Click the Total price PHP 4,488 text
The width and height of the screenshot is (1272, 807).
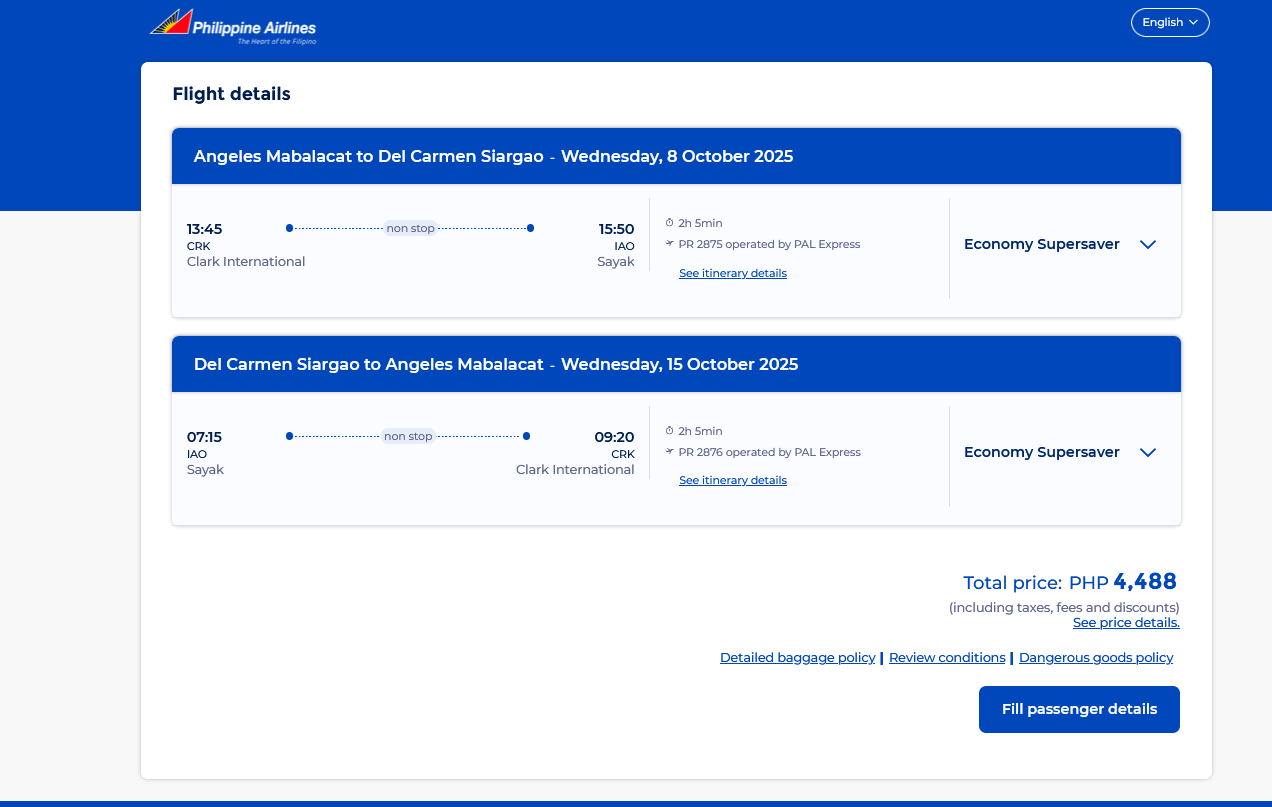click(x=1070, y=582)
